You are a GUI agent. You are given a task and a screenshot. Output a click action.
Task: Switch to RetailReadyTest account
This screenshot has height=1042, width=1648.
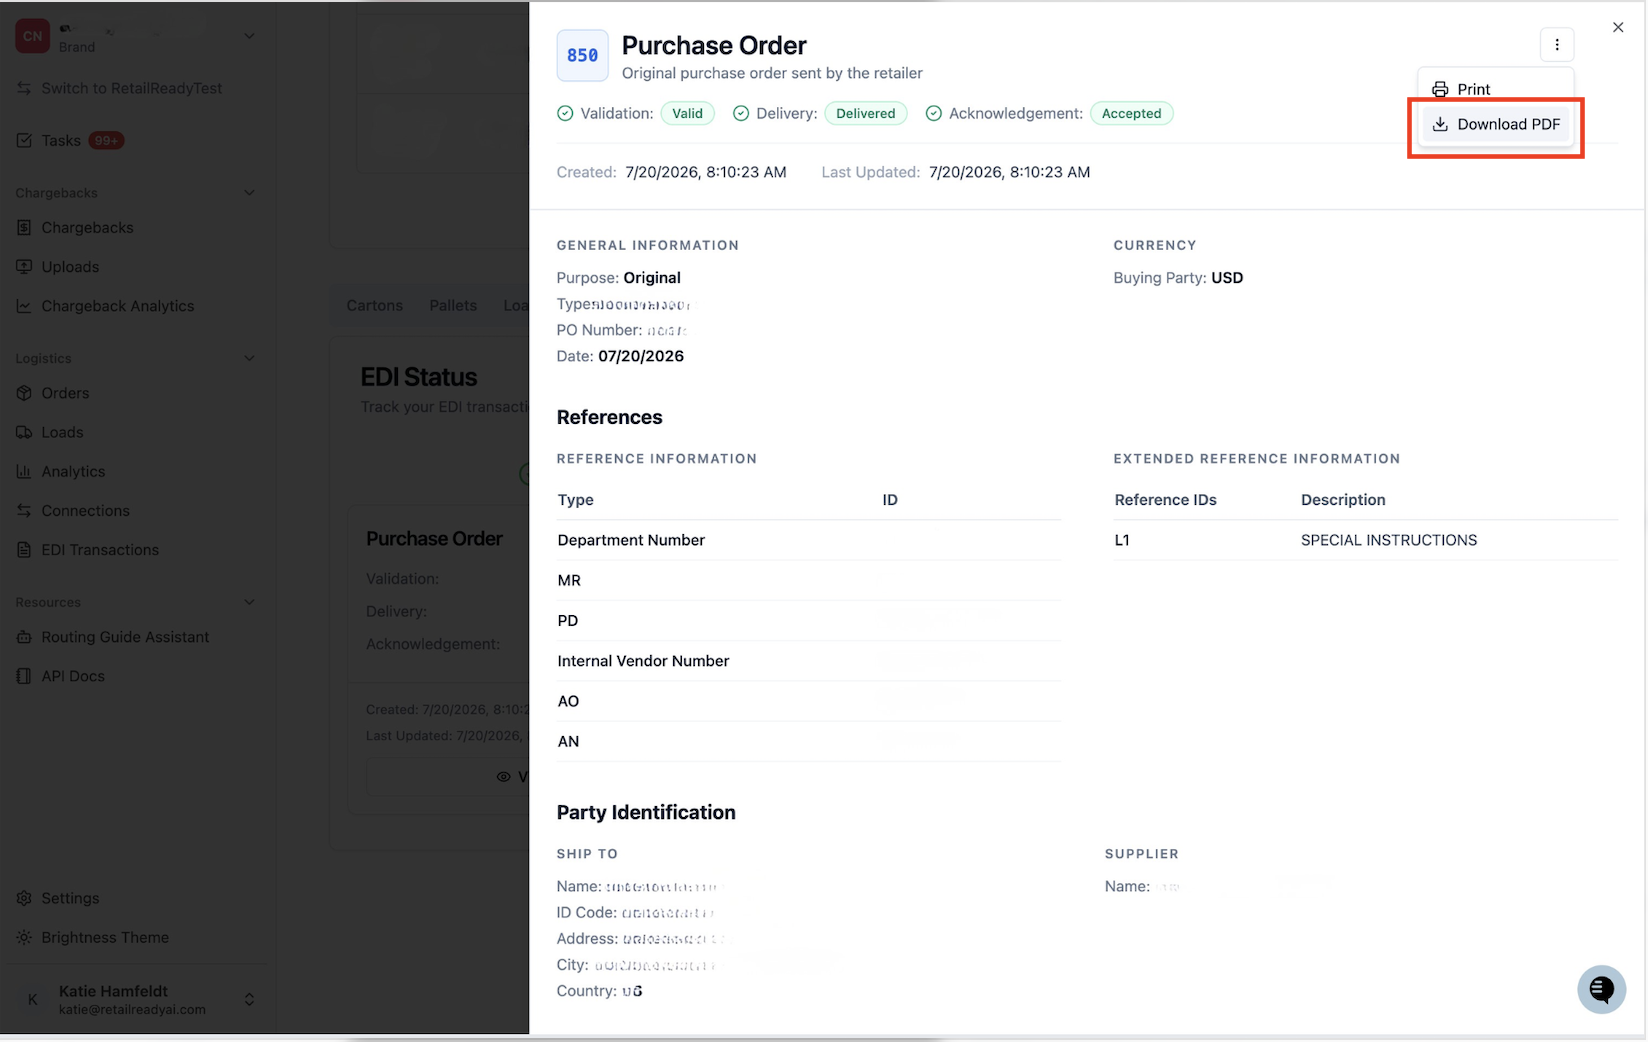pos(131,88)
